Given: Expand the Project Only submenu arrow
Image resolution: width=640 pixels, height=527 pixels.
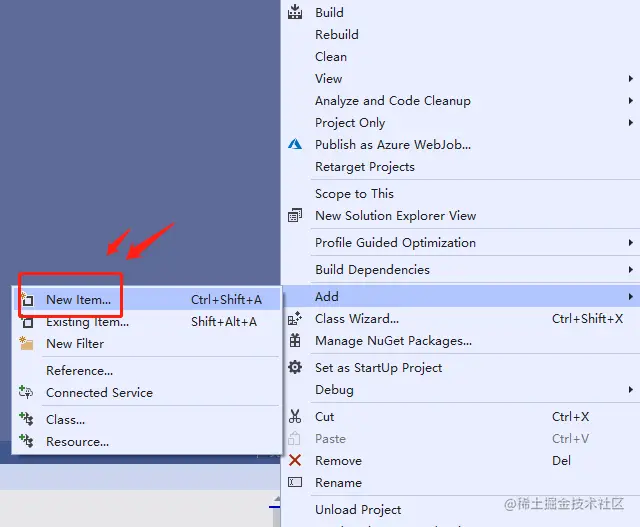Looking at the screenshot, I should 631,122.
